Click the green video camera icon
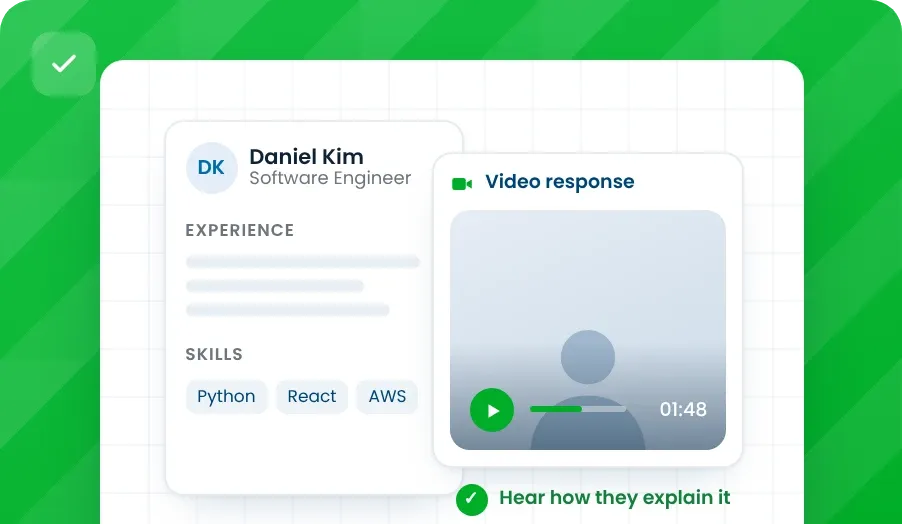The height and width of the screenshot is (524, 902). click(462, 183)
